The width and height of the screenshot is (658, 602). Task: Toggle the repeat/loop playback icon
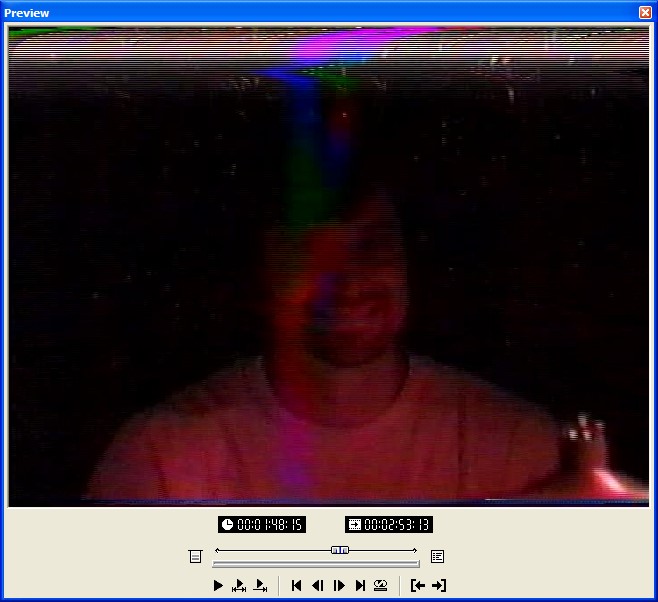(380, 585)
